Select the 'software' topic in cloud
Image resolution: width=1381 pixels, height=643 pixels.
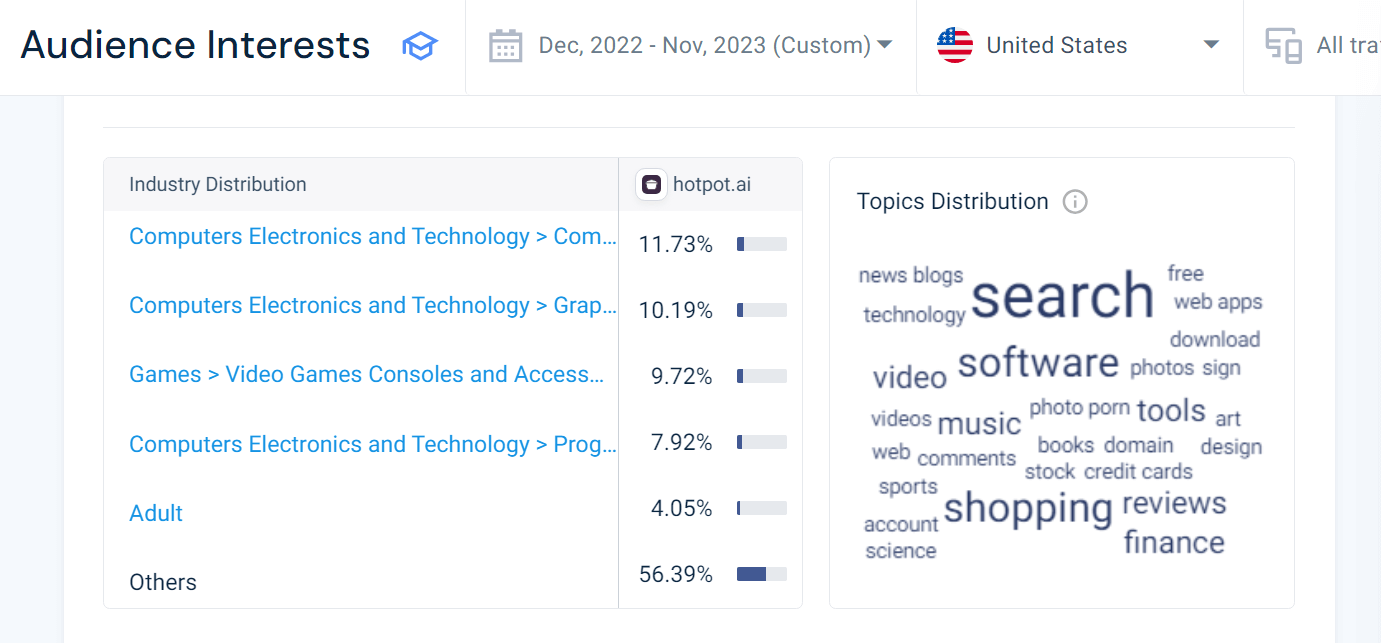tap(1038, 362)
